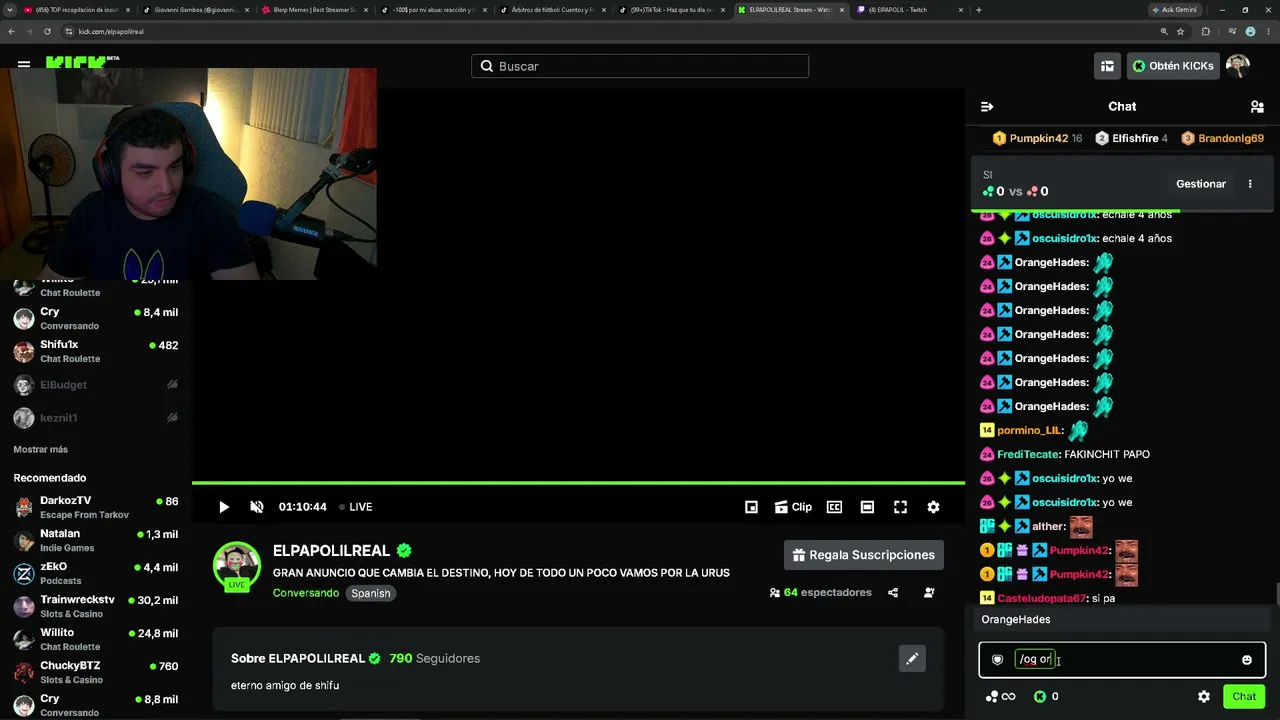1280x720 pixels.
Task: Open chat identity shield icon
Action: pos(997,660)
